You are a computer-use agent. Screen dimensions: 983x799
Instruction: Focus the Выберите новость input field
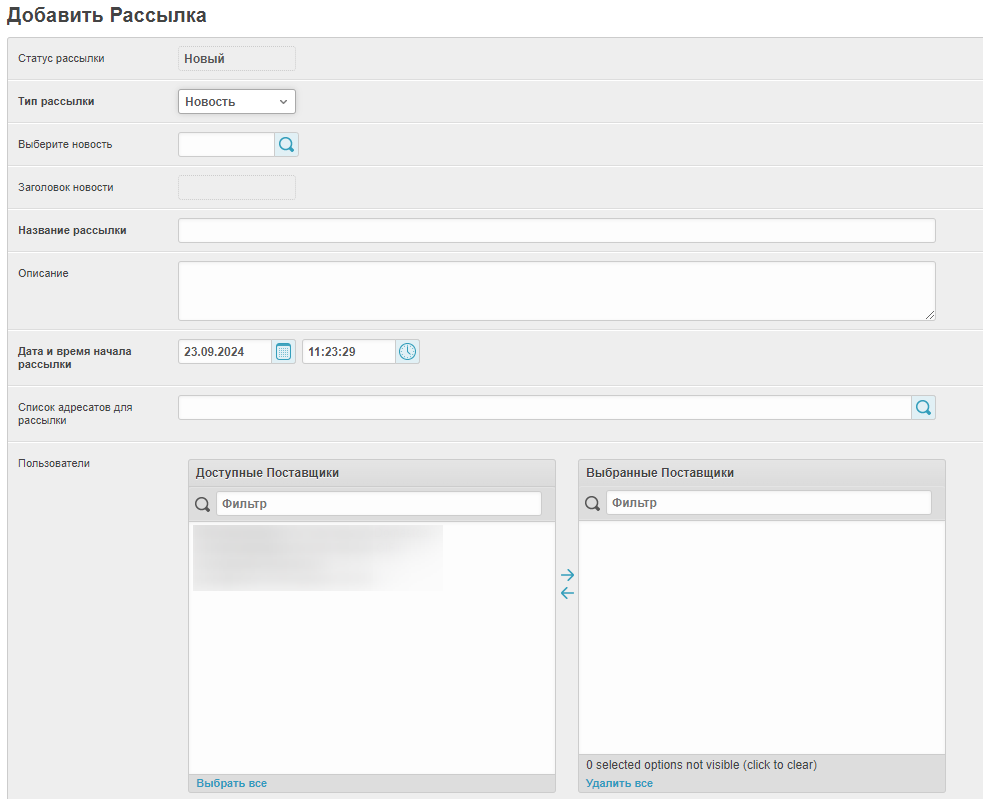click(x=226, y=145)
